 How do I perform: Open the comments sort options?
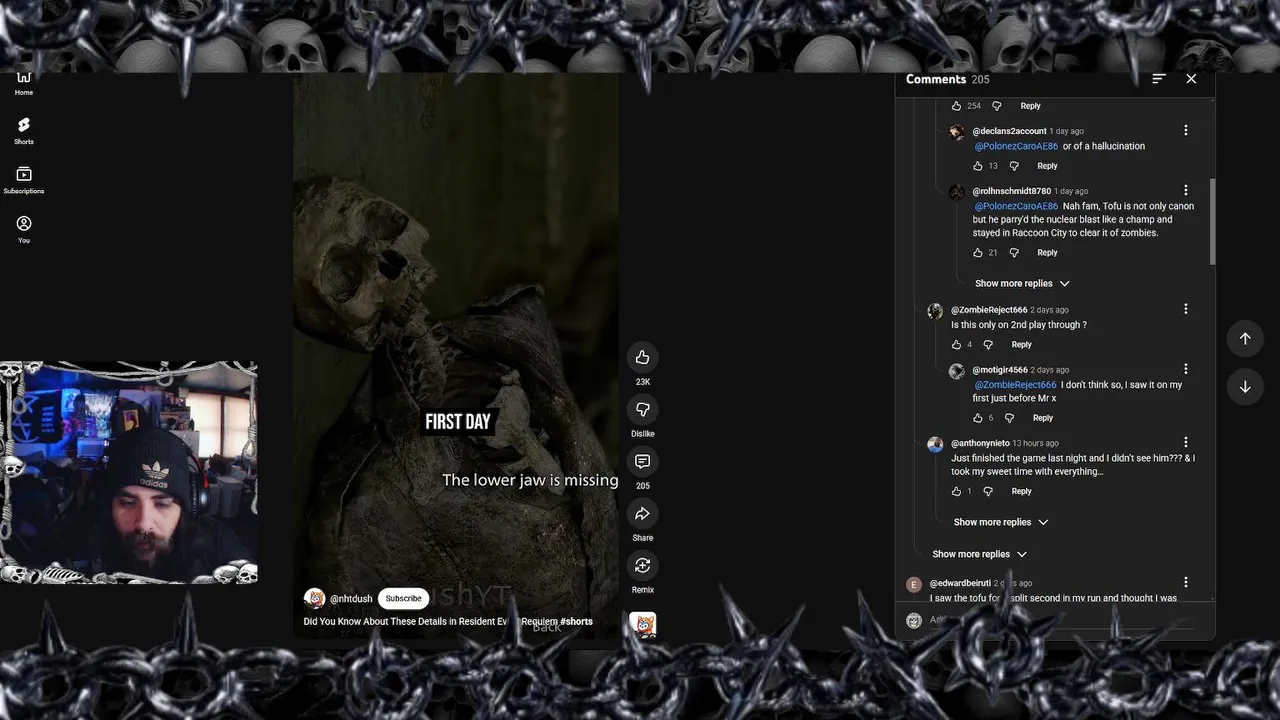1159,79
